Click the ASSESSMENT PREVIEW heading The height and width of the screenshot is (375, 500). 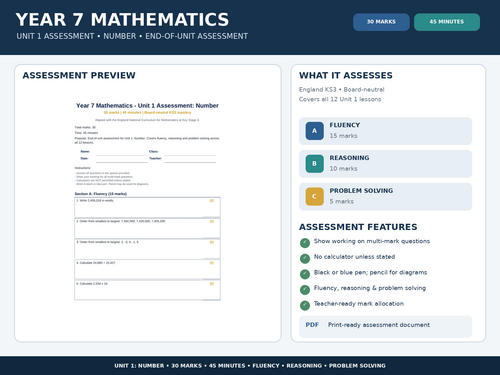(x=79, y=75)
